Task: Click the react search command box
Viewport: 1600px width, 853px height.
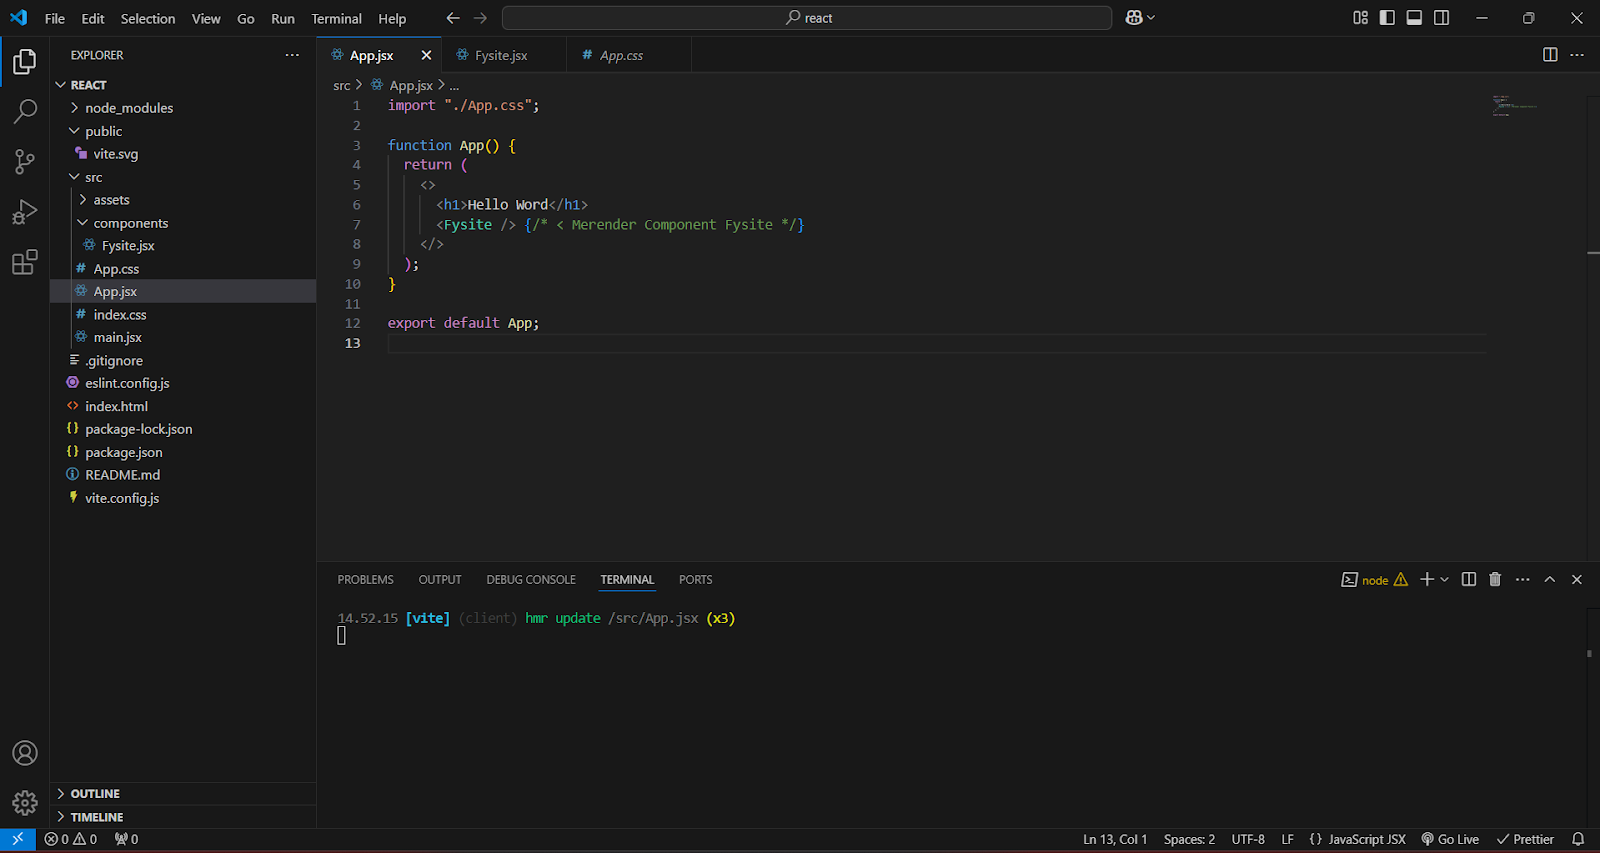Action: (x=806, y=18)
